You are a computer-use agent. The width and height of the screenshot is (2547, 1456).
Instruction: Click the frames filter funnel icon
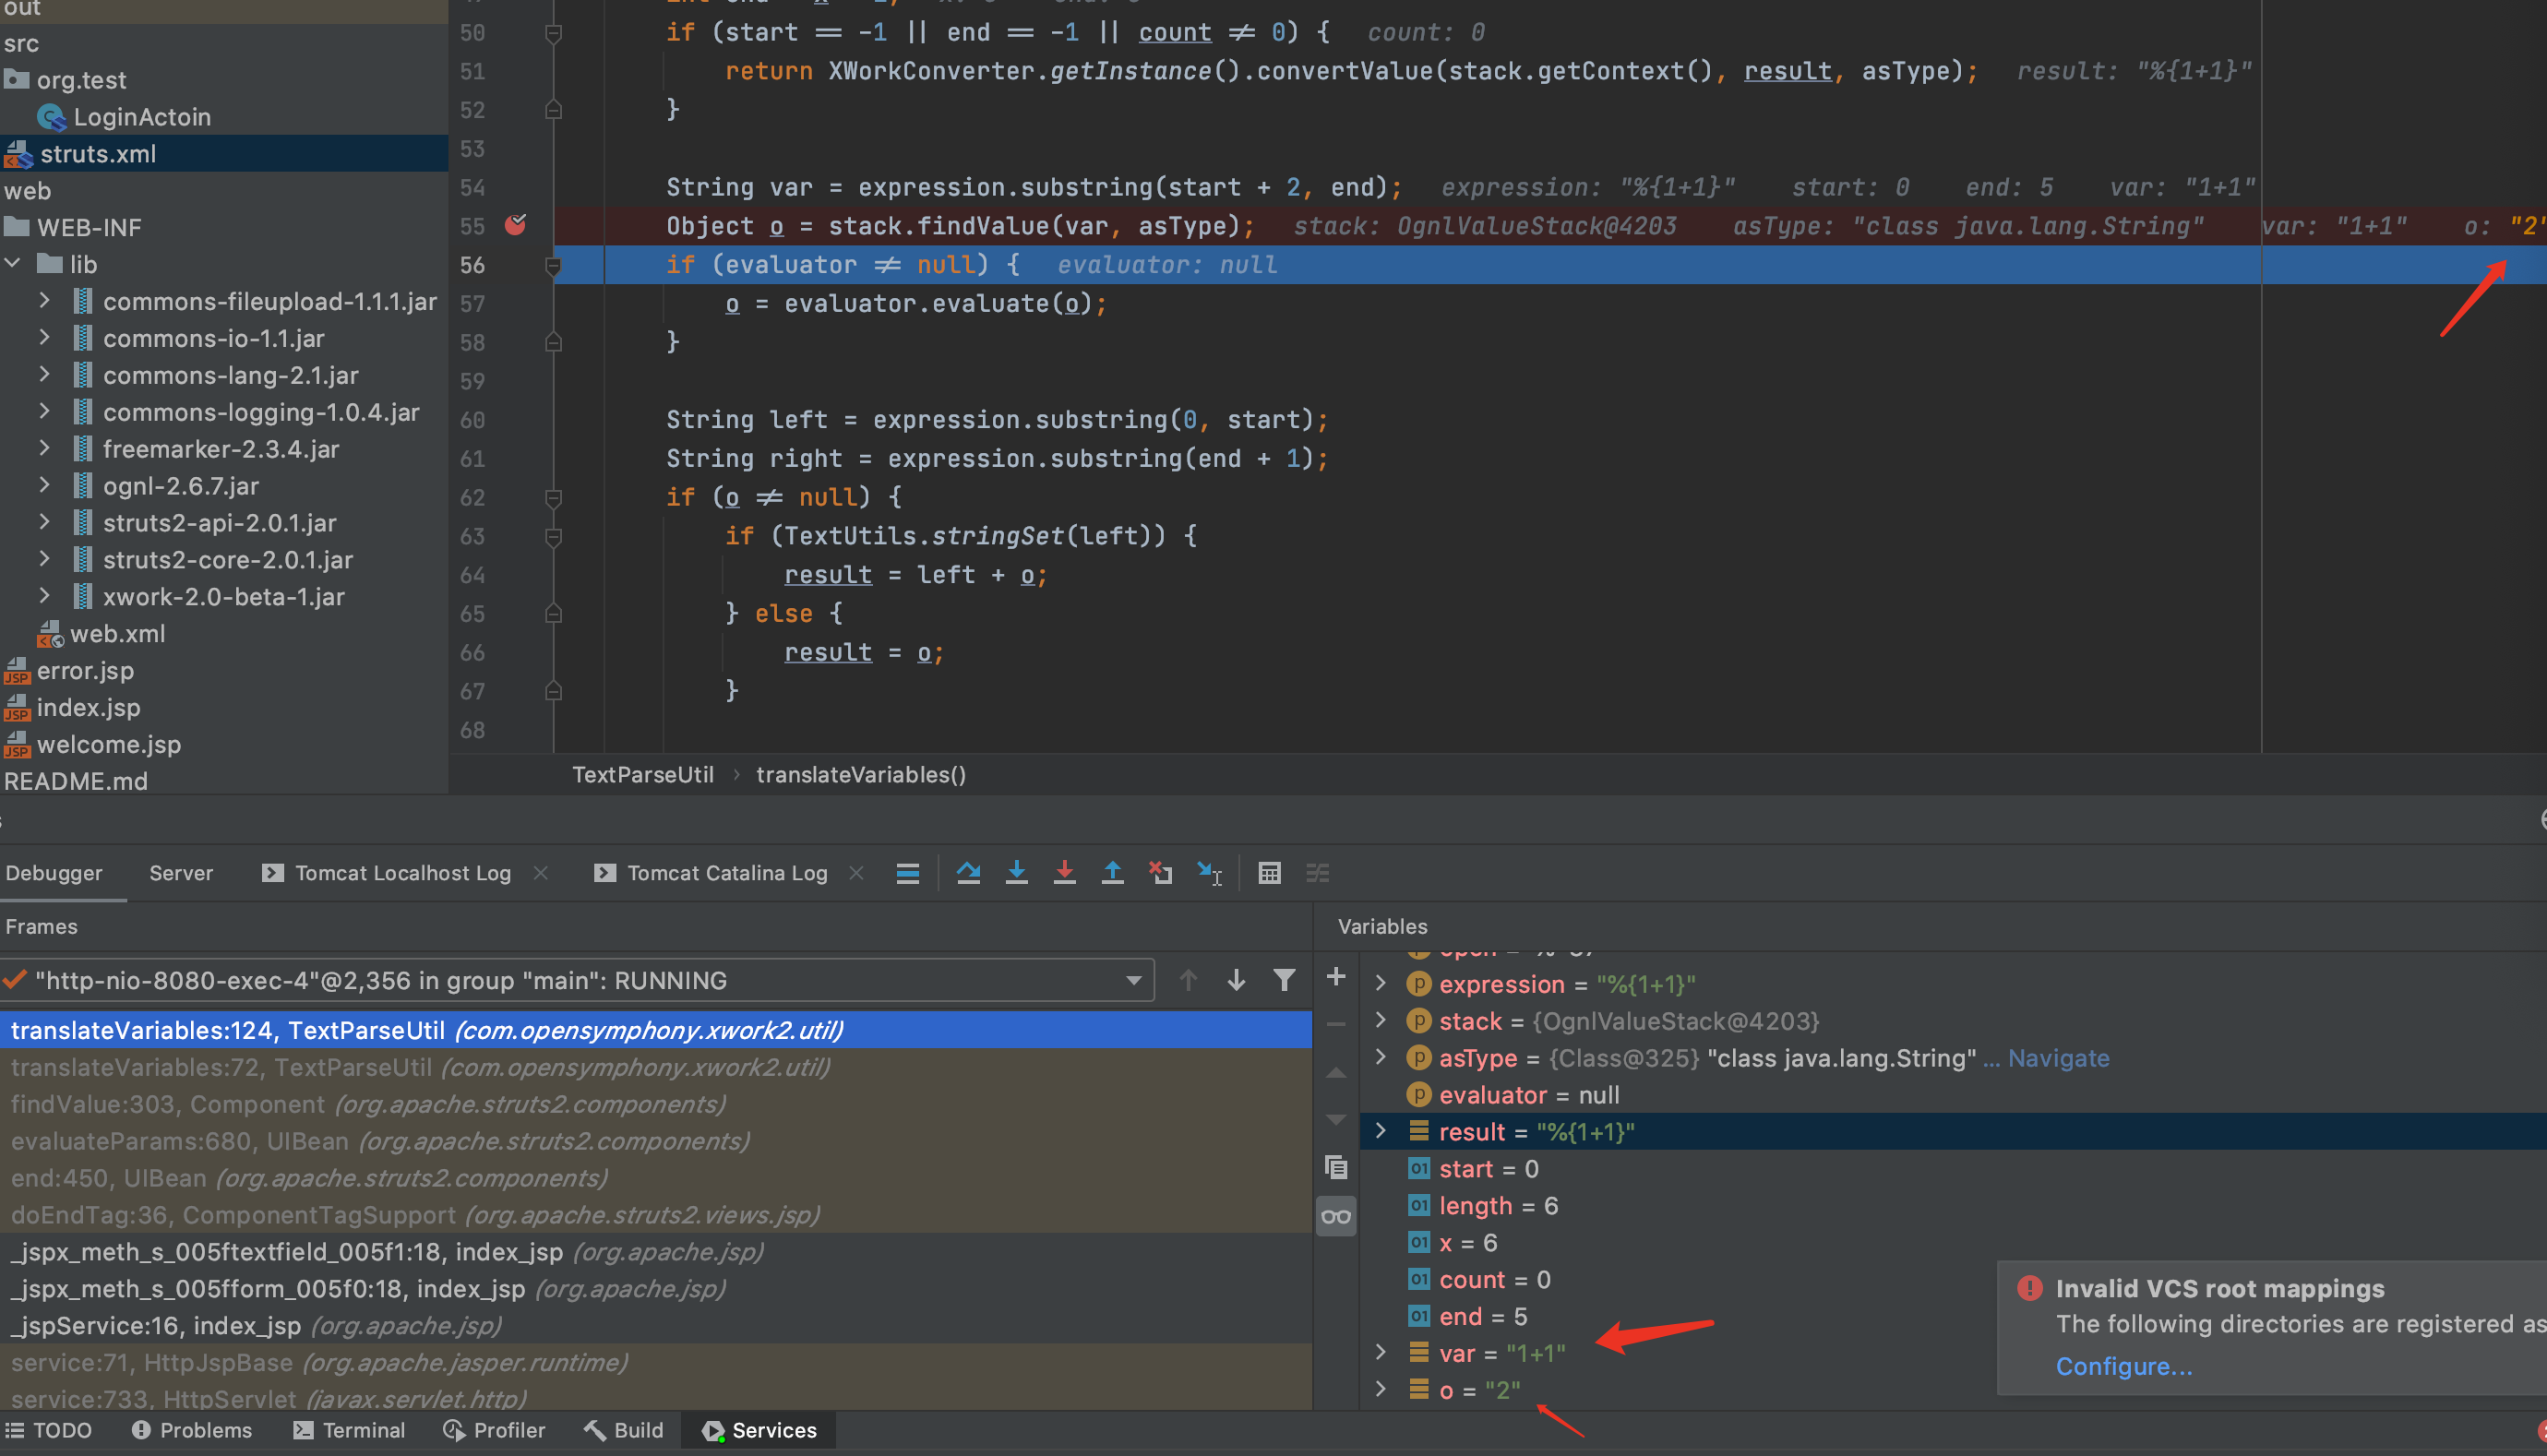click(1284, 980)
